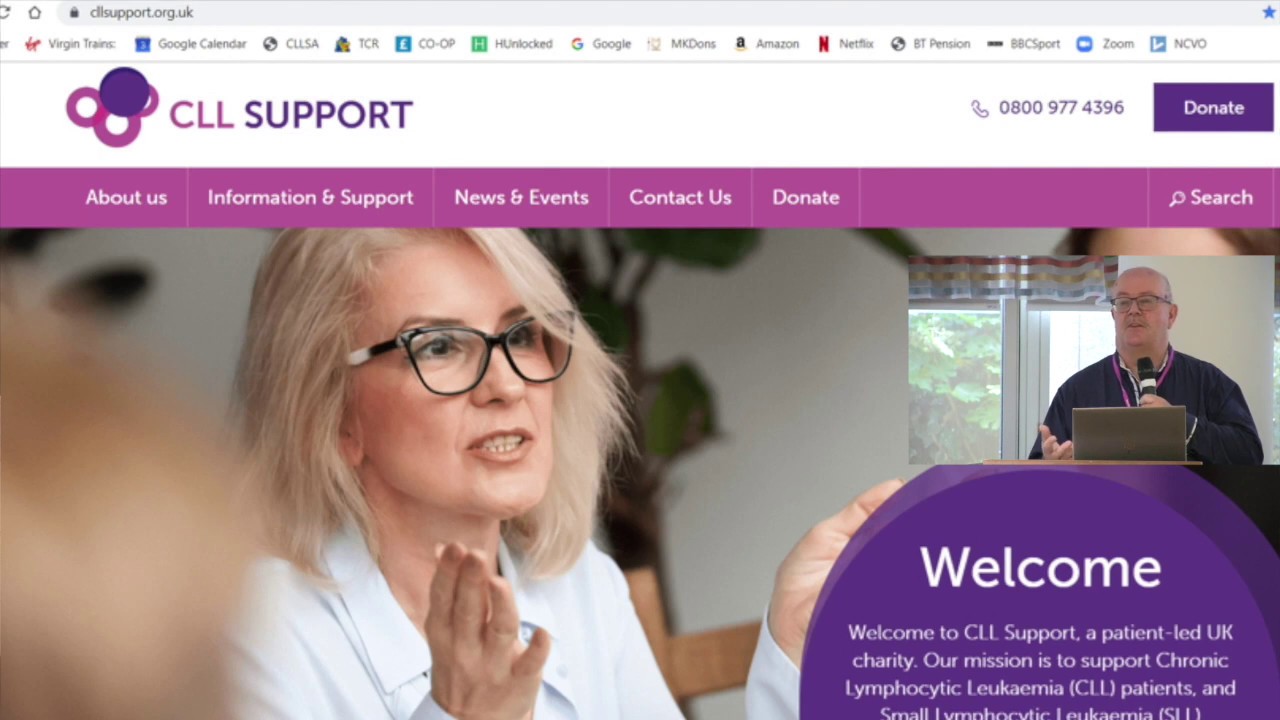Open the Search option in navigation
1280x720 pixels.
pyautogui.click(x=1211, y=197)
